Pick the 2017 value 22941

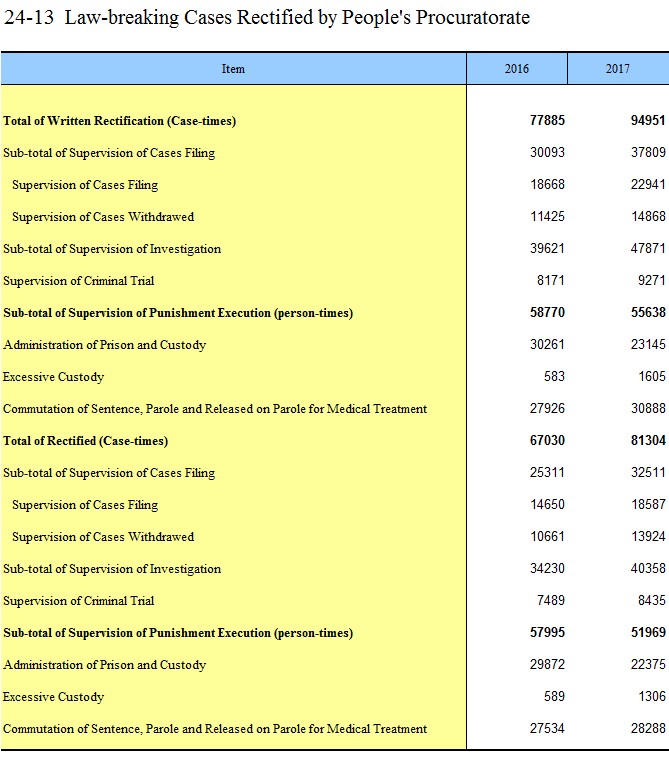(x=648, y=184)
